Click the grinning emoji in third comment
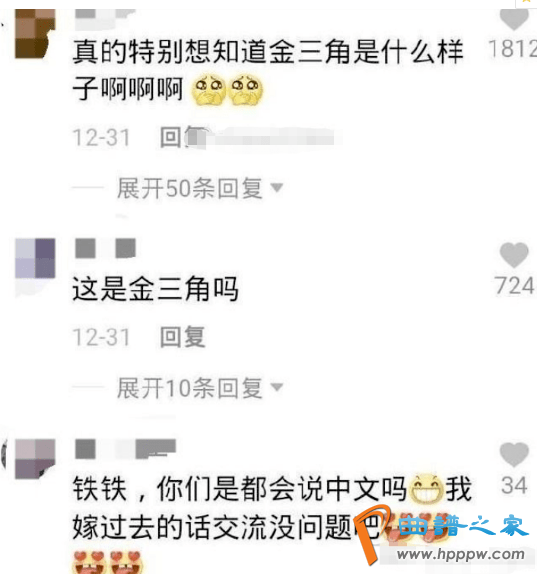The height and width of the screenshot is (574, 537). pyautogui.click(x=426, y=489)
